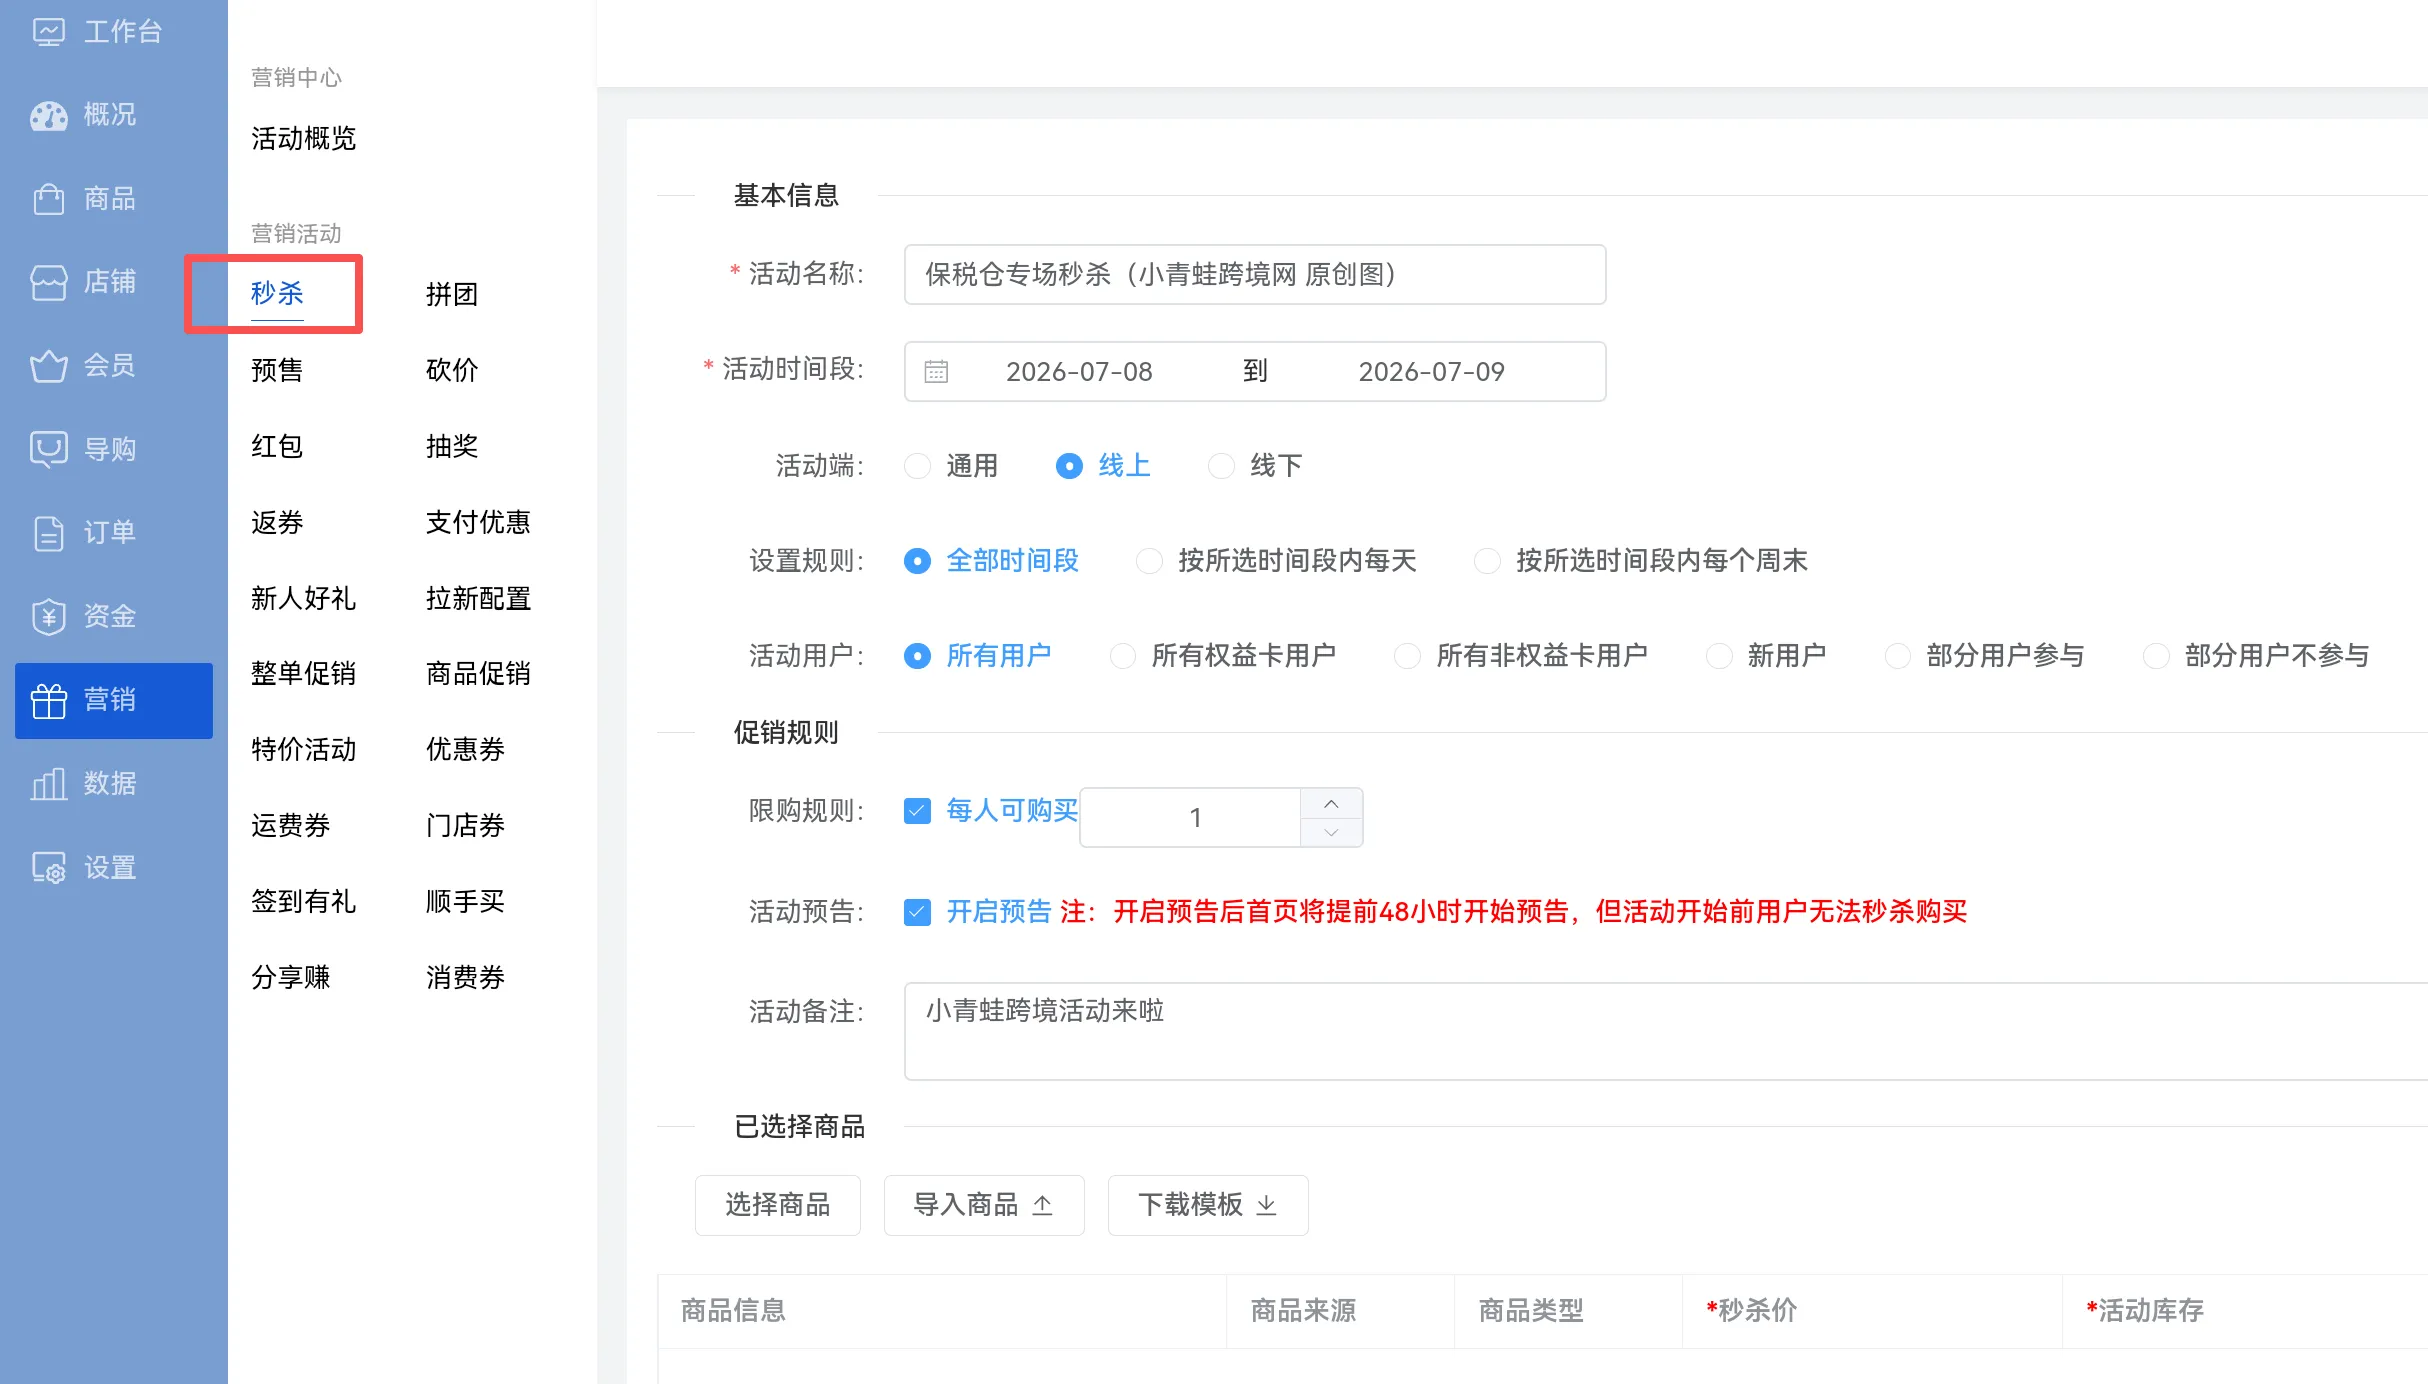The width and height of the screenshot is (2428, 1384).
Task: Open 优惠券 menu item
Action: pyautogui.click(x=465, y=750)
